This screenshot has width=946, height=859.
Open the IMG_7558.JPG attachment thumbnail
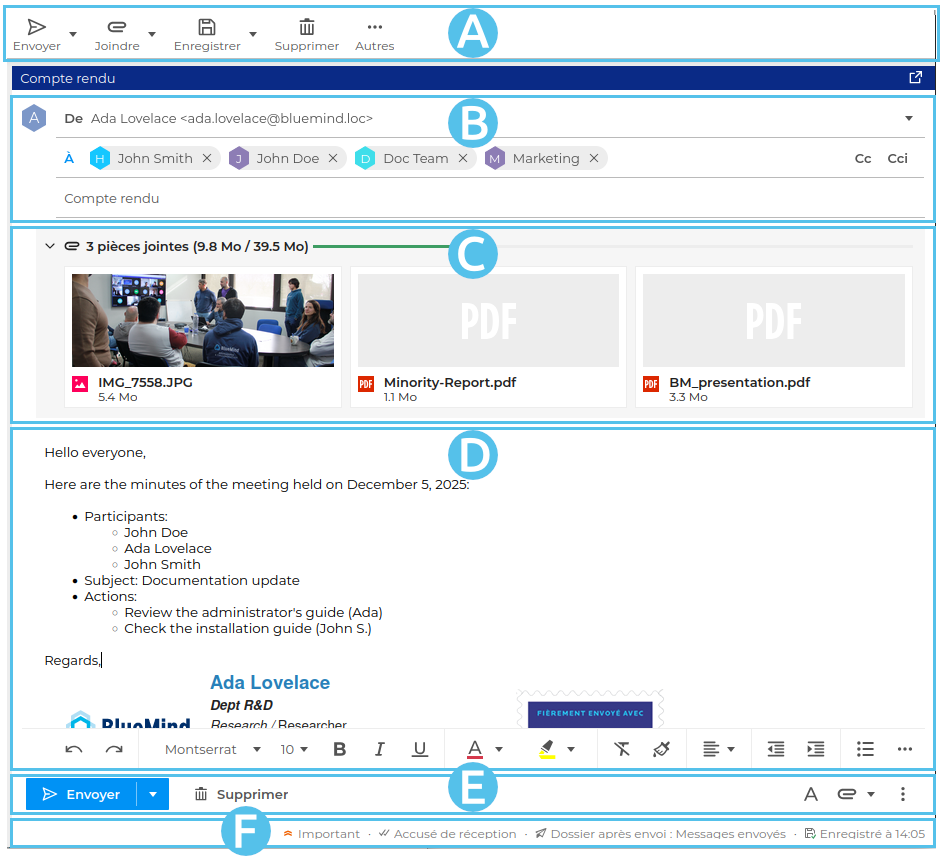(x=203, y=321)
